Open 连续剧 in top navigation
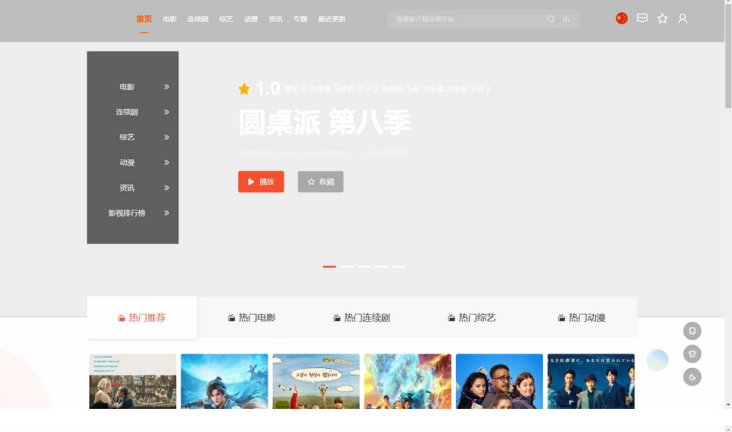This screenshot has height=432, width=732. (x=197, y=19)
